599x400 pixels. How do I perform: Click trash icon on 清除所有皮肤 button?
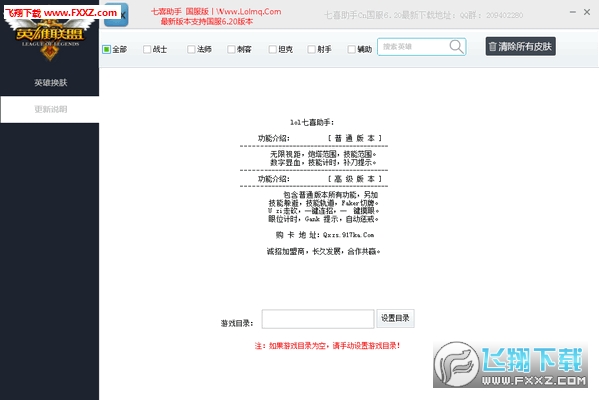[x=492, y=47]
